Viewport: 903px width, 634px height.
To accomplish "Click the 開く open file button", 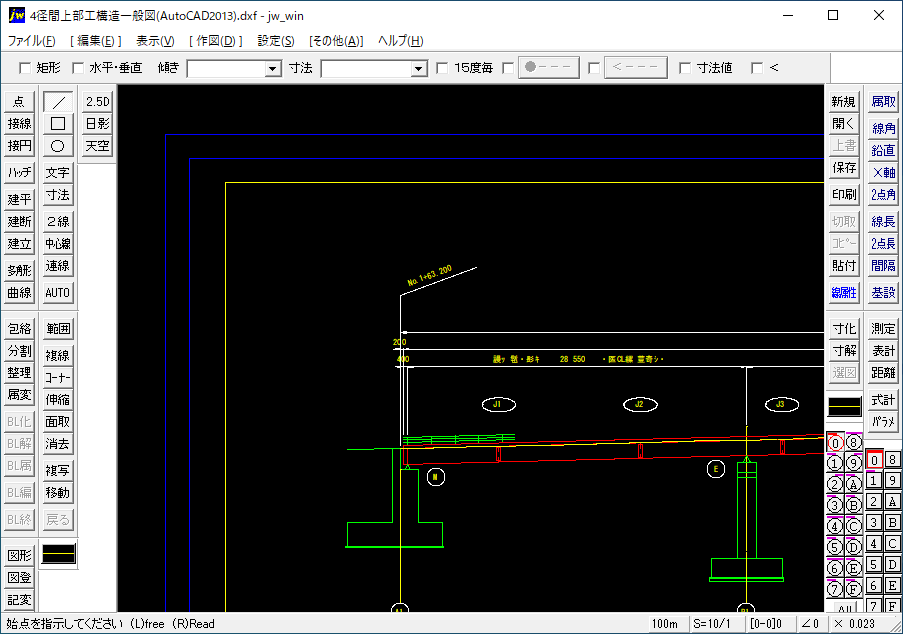I will pos(844,124).
